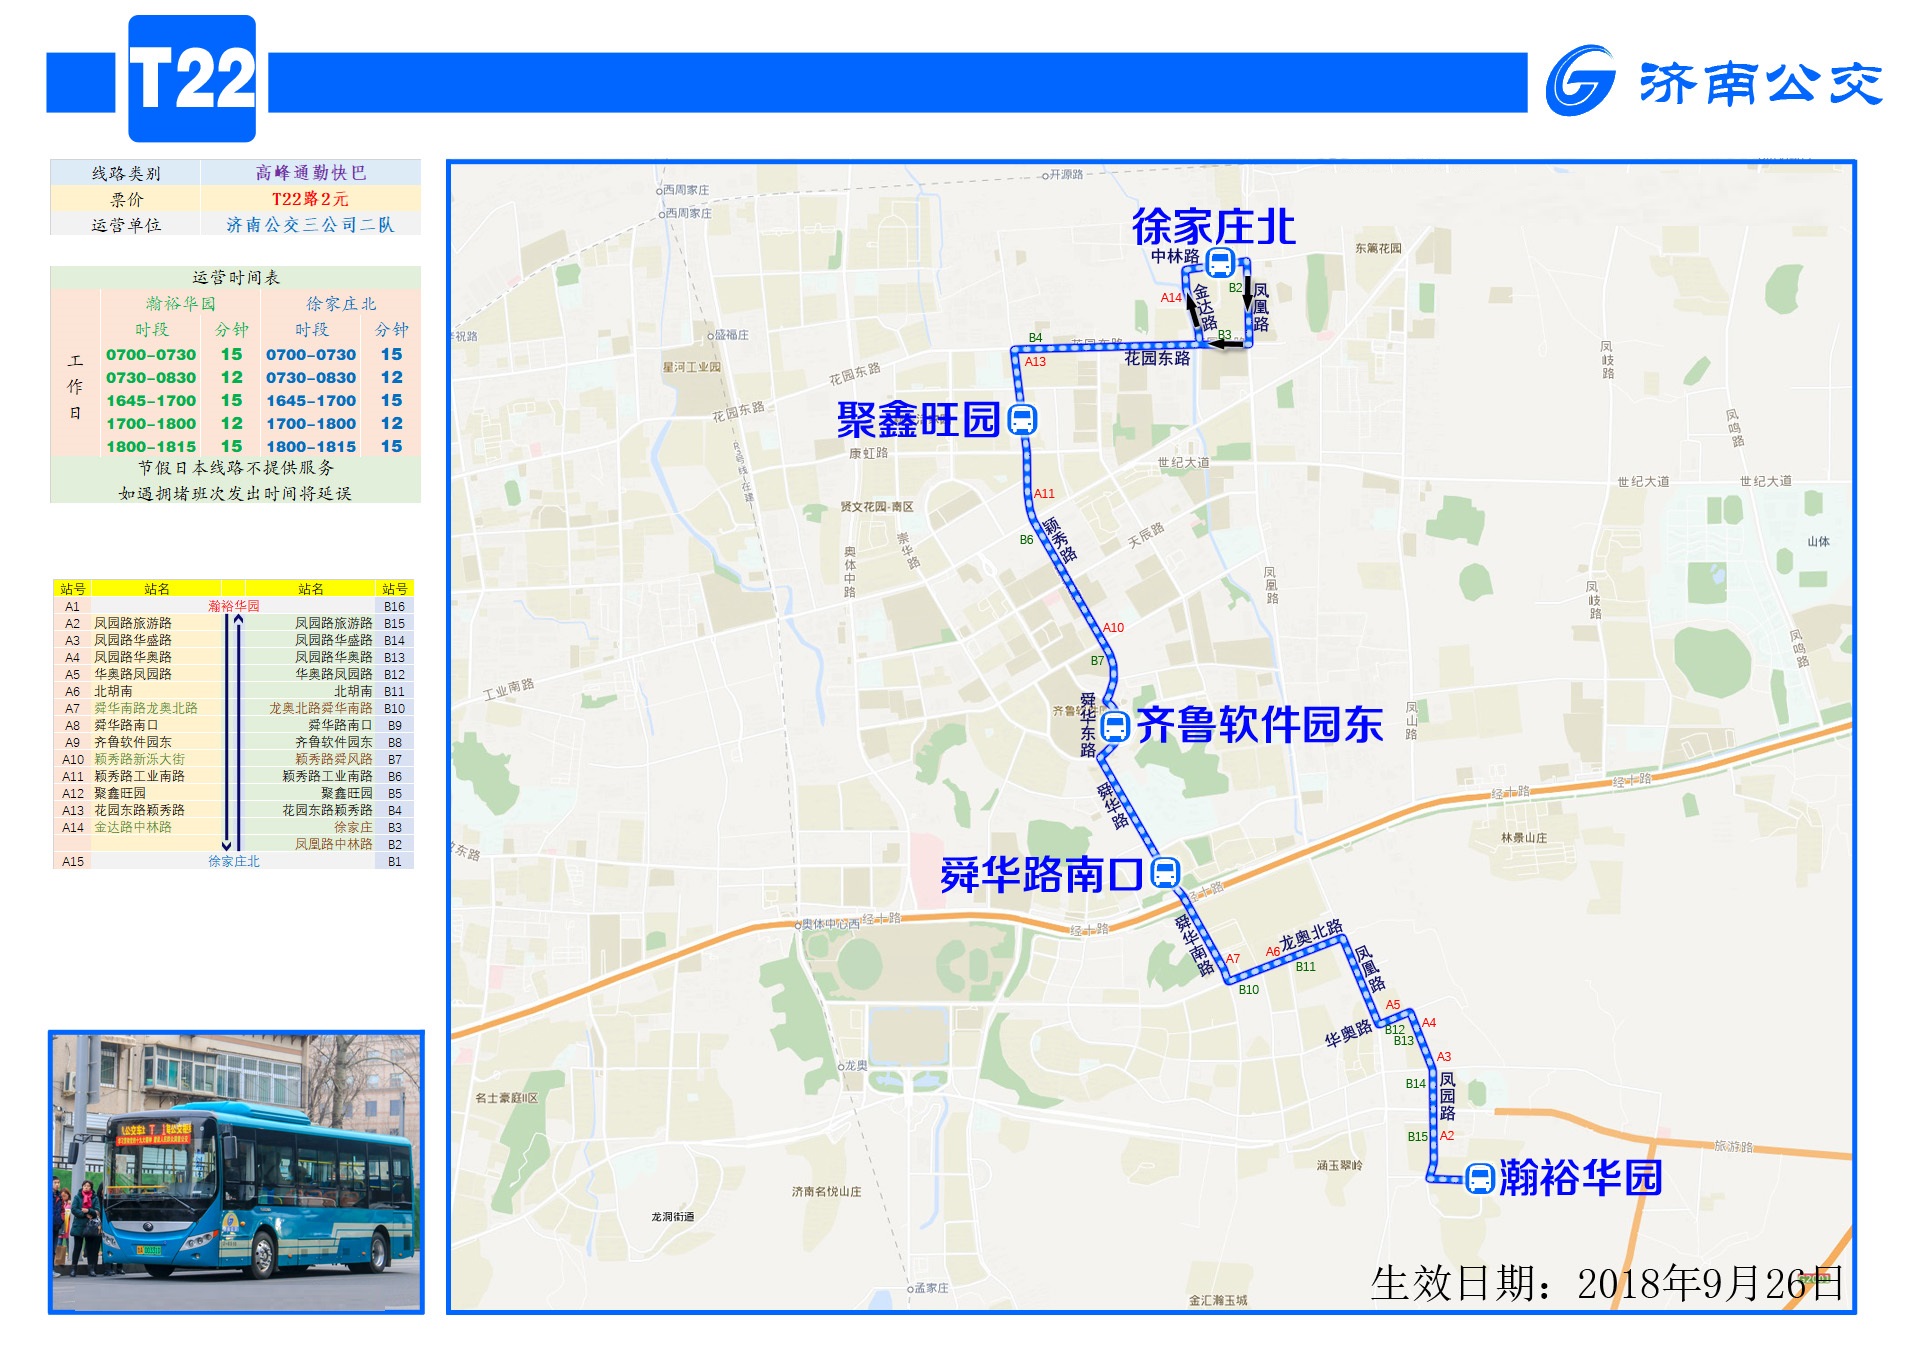Click the green B10 marker on the map
Screen dimensions: 1913x1346
pyautogui.click(x=1249, y=990)
